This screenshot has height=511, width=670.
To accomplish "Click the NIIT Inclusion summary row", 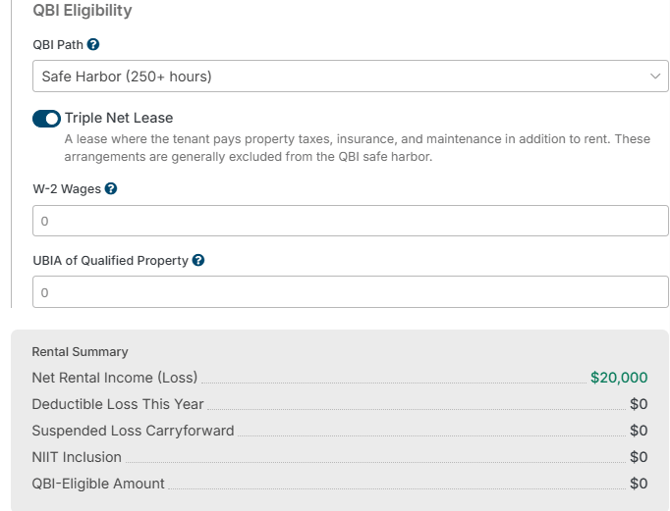I will tap(340, 457).
